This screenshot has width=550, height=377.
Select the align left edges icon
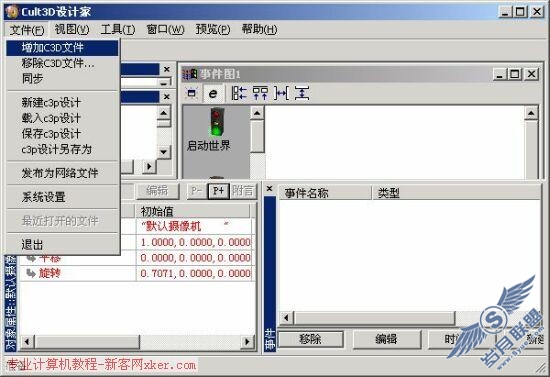(x=239, y=93)
